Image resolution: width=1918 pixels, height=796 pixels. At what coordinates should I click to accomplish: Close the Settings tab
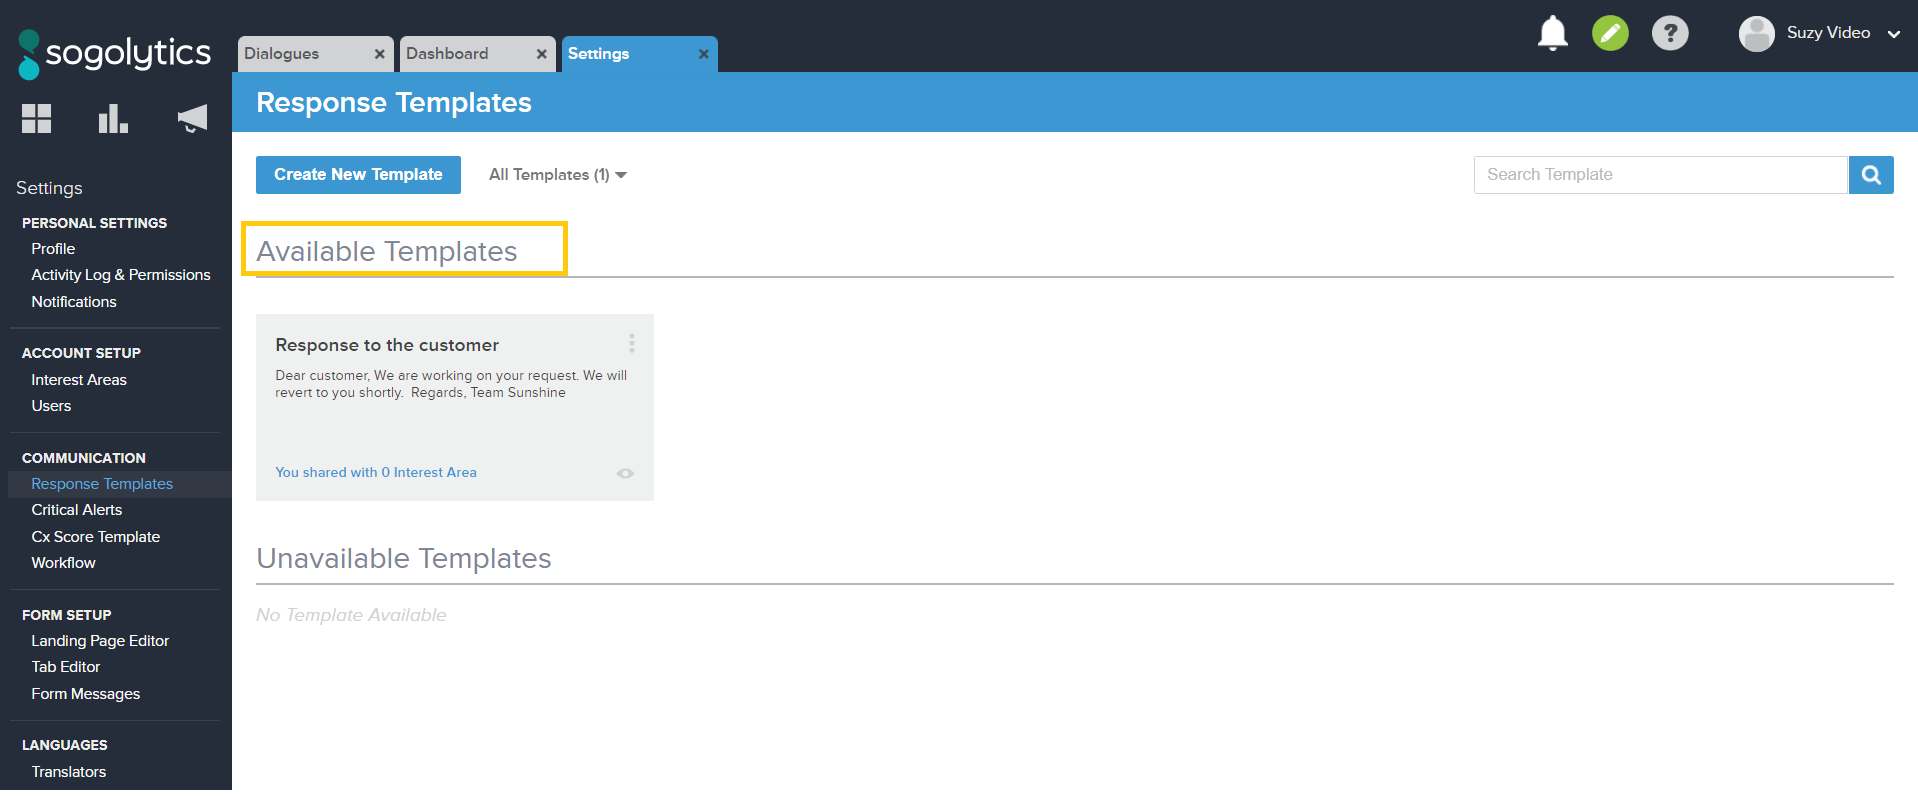[704, 54]
